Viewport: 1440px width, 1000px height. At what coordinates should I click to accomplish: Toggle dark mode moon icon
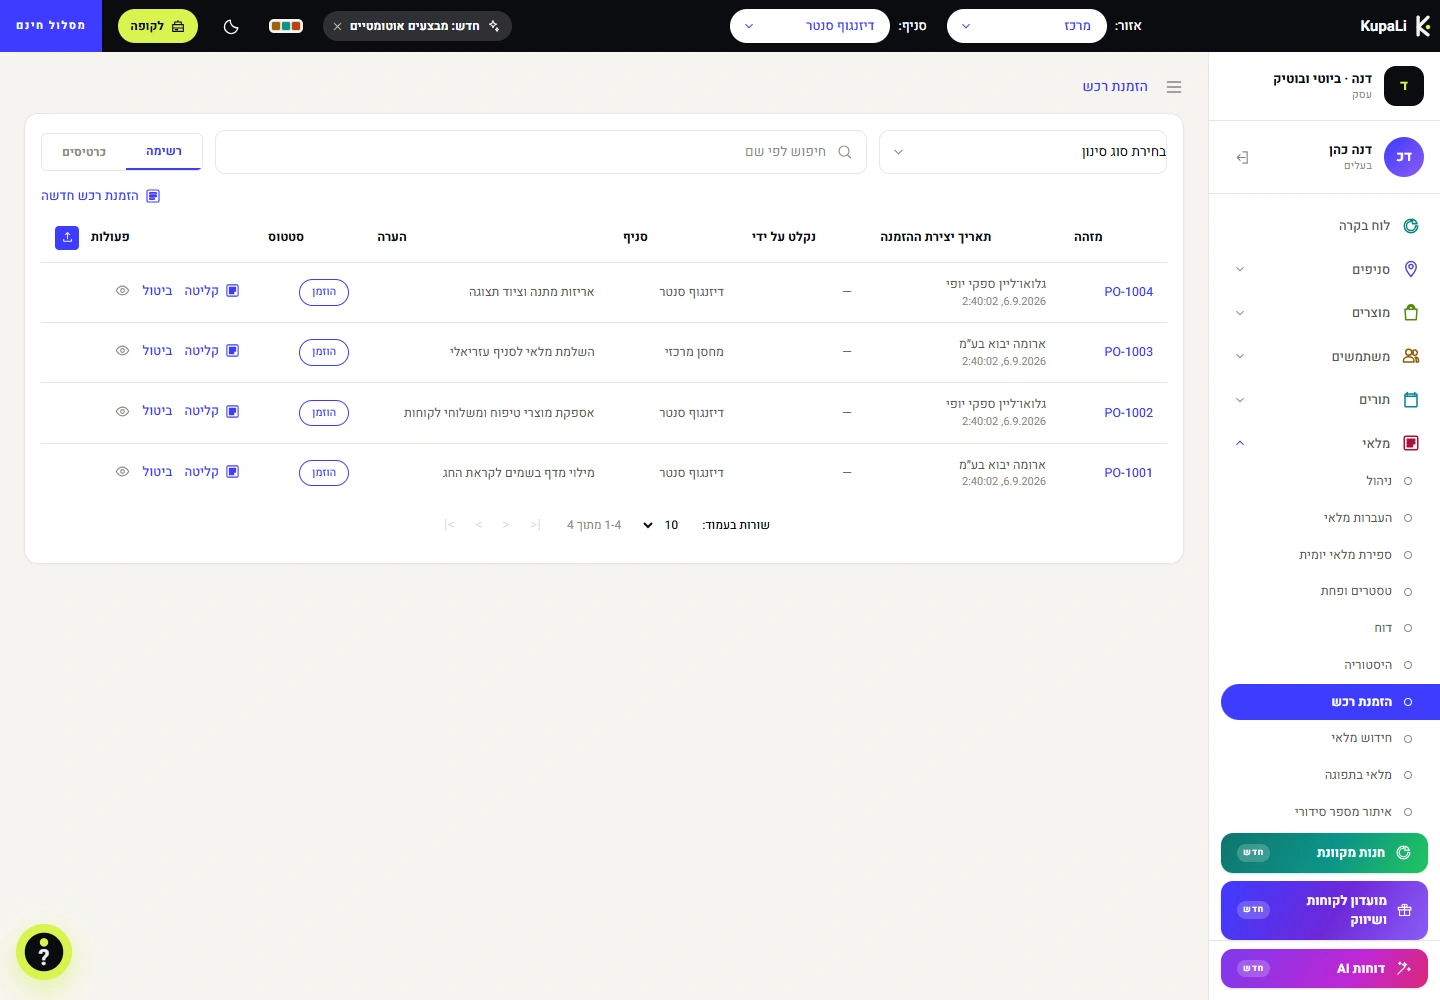(231, 26)
